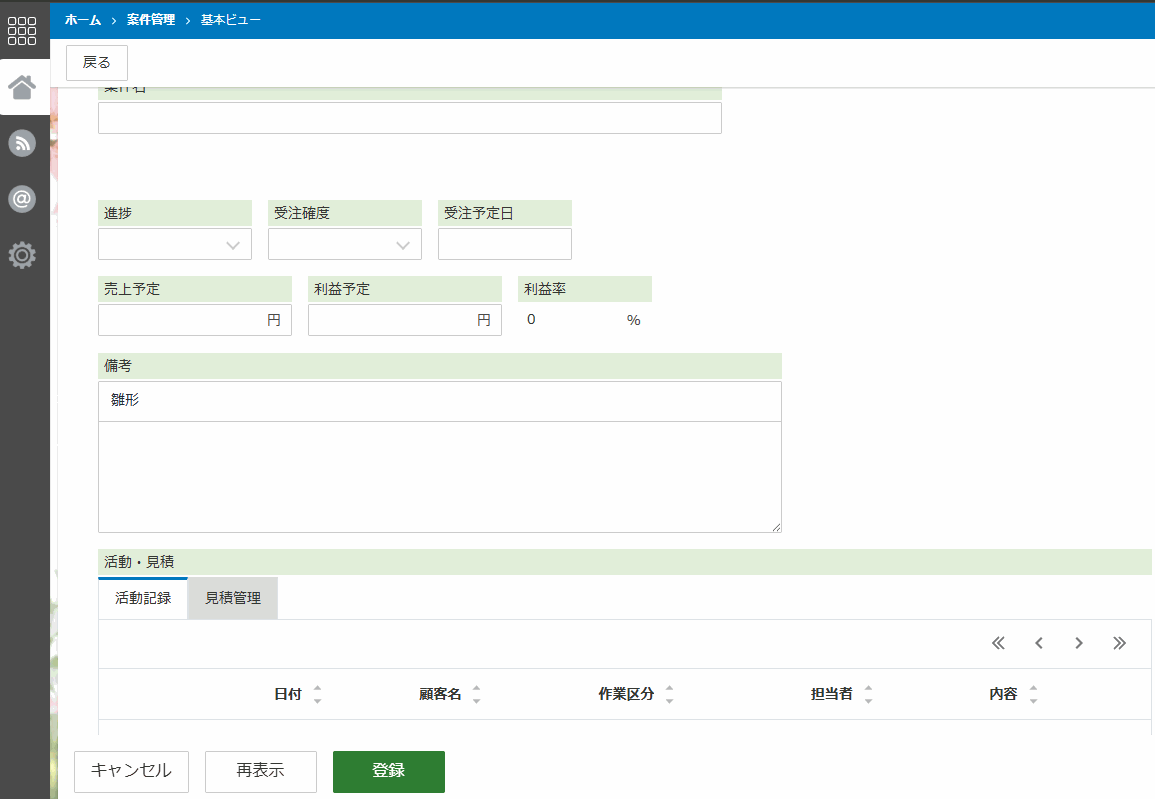Sort table by 日付 column arrows
Image resolution: width=1155 pixels, height=799 pixels.
[317, 694]
